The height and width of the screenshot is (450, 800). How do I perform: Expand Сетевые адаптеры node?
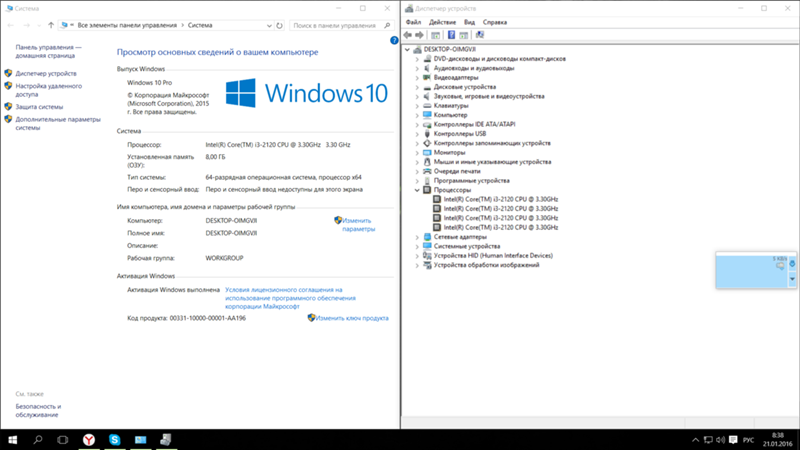coord(417,237)
